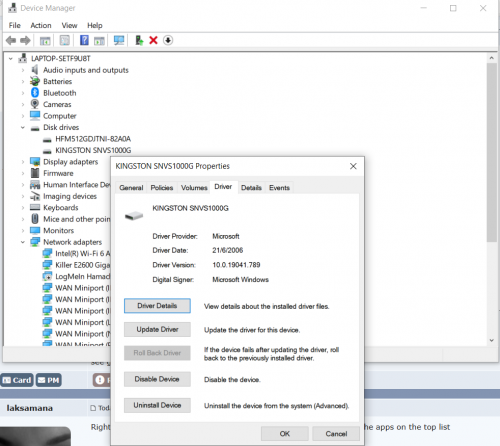Click the Card button in the forum page
Viewport: 500px width, 446px height.
[17, 380]
